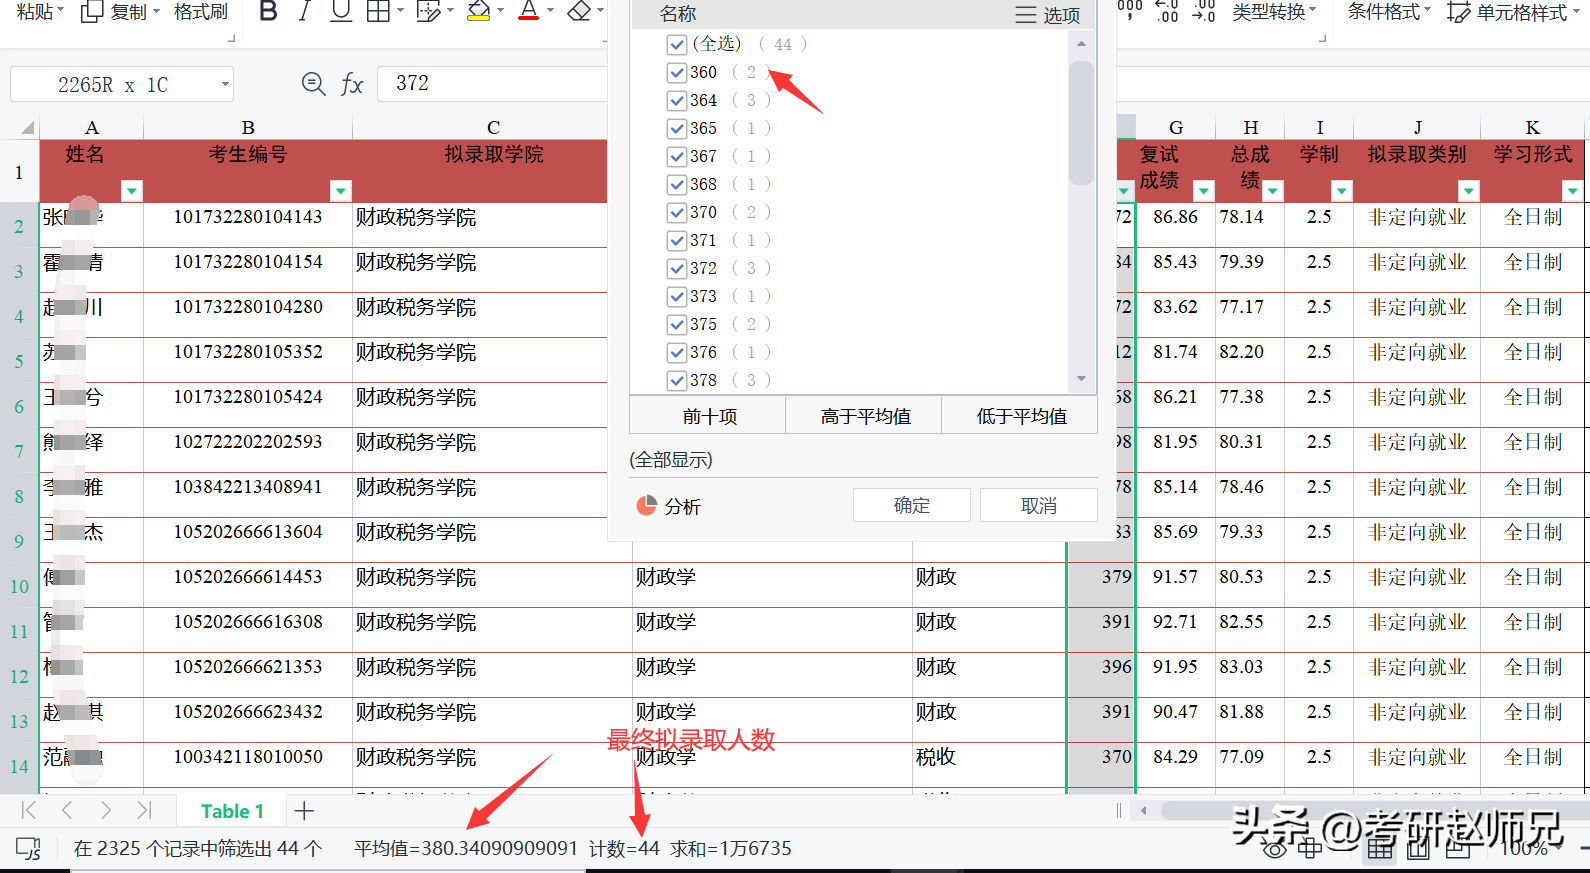Click the eraser clear-formatting icon
1590x873 pixels.
[579, 11]
